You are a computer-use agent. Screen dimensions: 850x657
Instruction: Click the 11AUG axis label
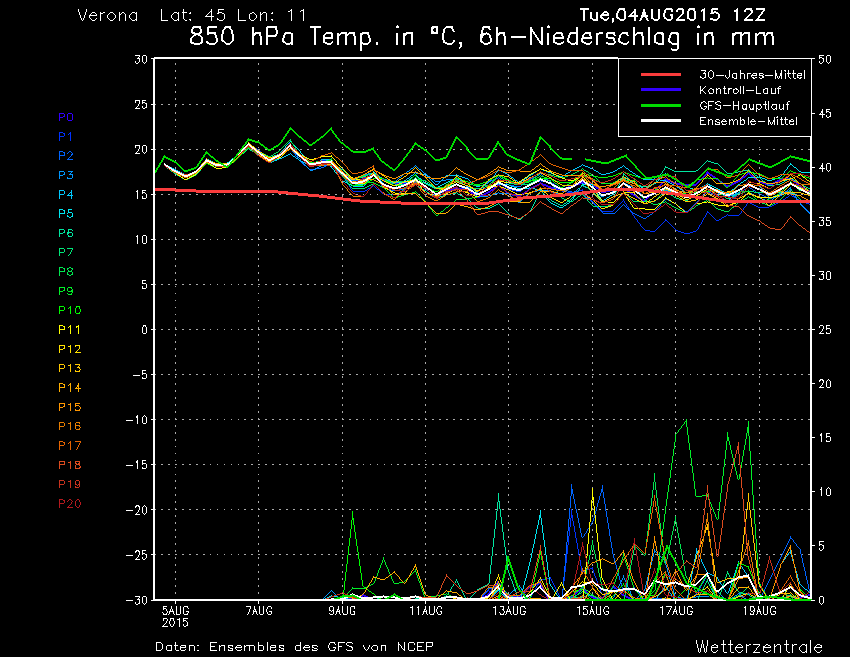pyautogui.click(x=426, y=611)
